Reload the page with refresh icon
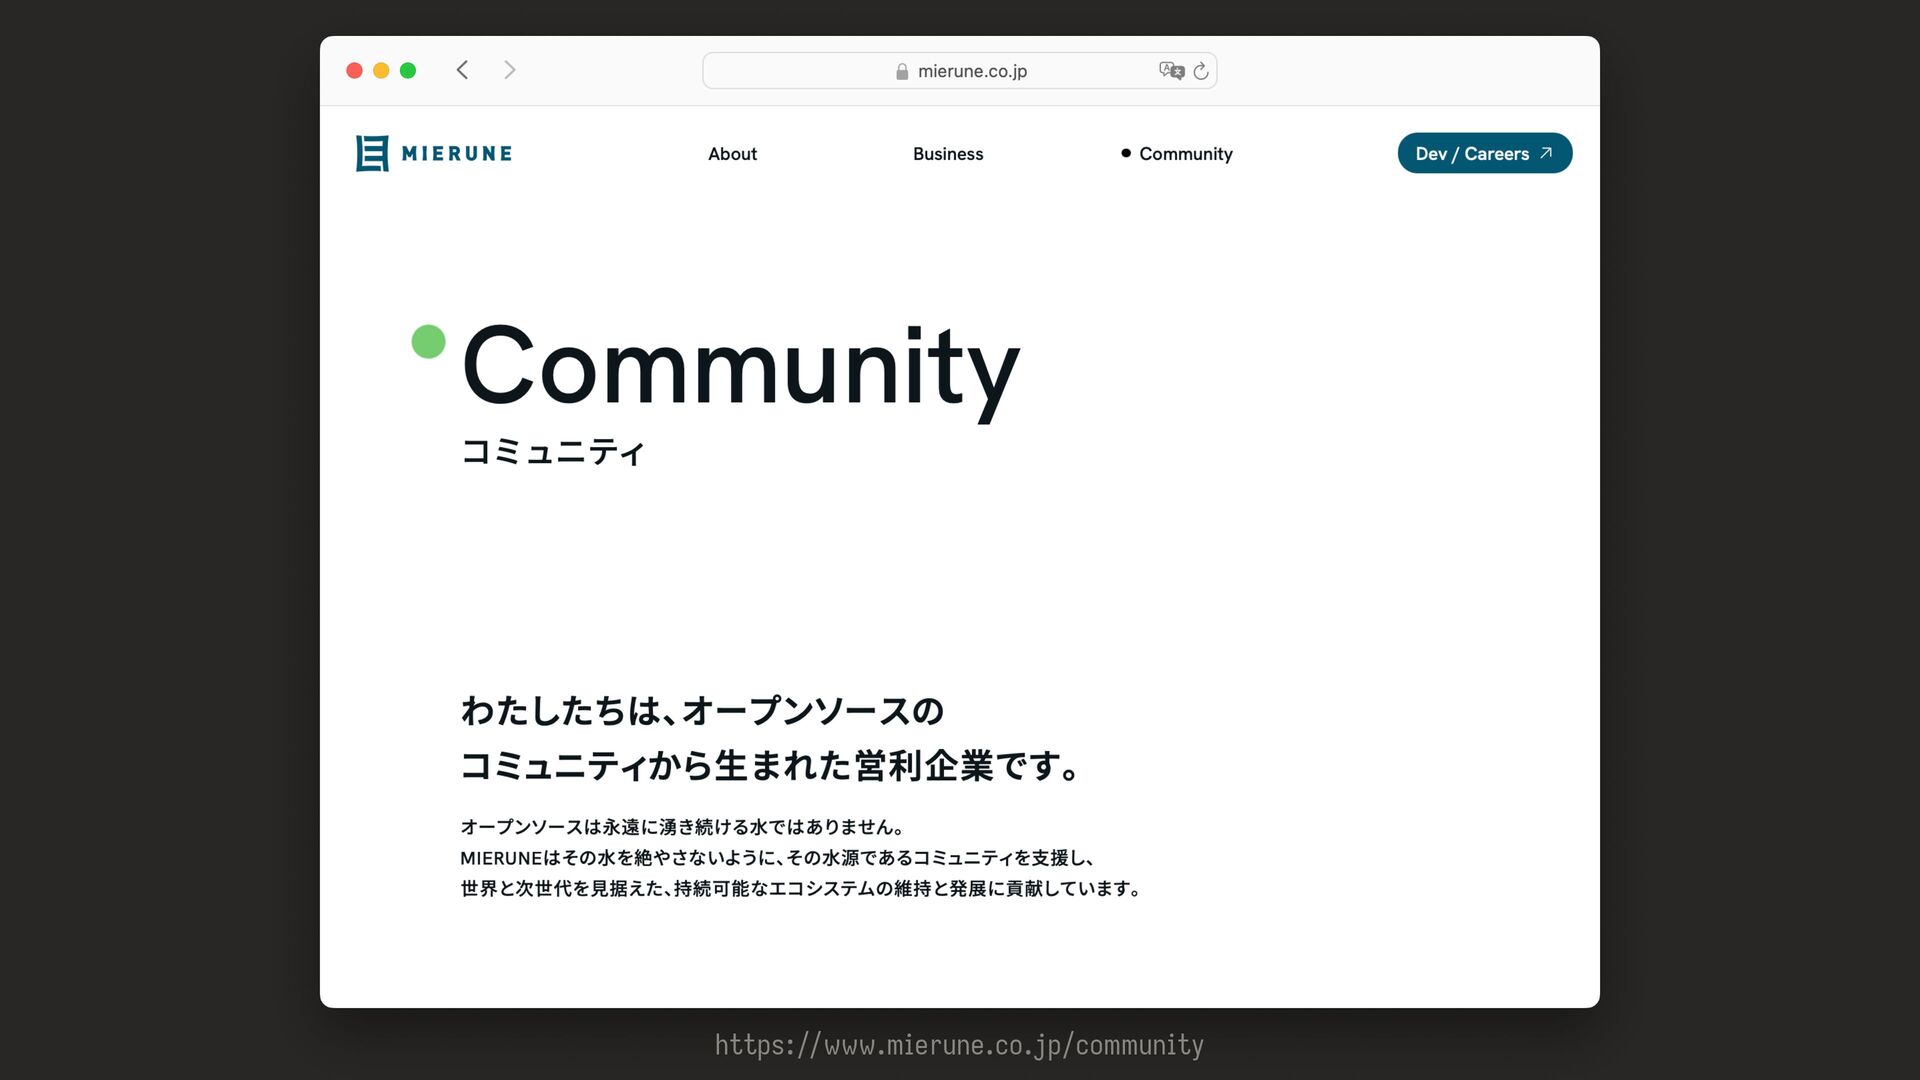This screenshot has height=1080, width=1920. point(1201,71)
